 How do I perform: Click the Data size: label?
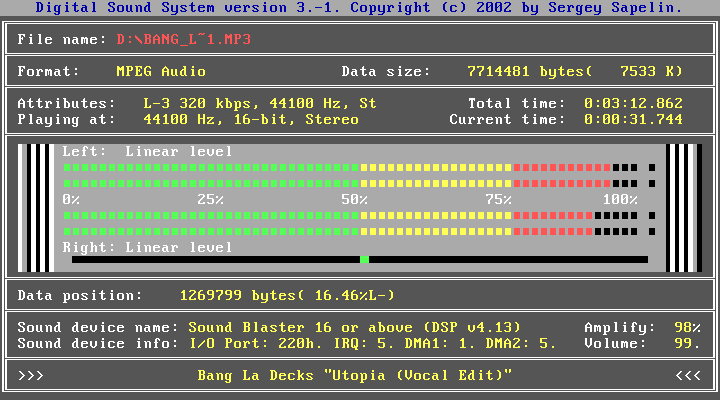click(x=386, y=71)
